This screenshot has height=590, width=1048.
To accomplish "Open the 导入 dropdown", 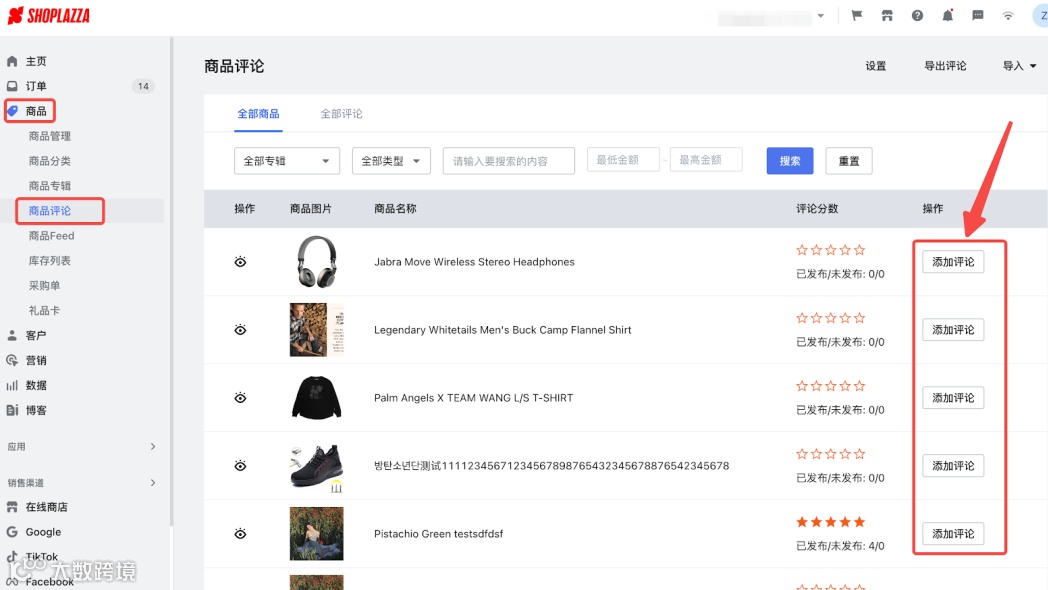I will [x=1019, y=65].
